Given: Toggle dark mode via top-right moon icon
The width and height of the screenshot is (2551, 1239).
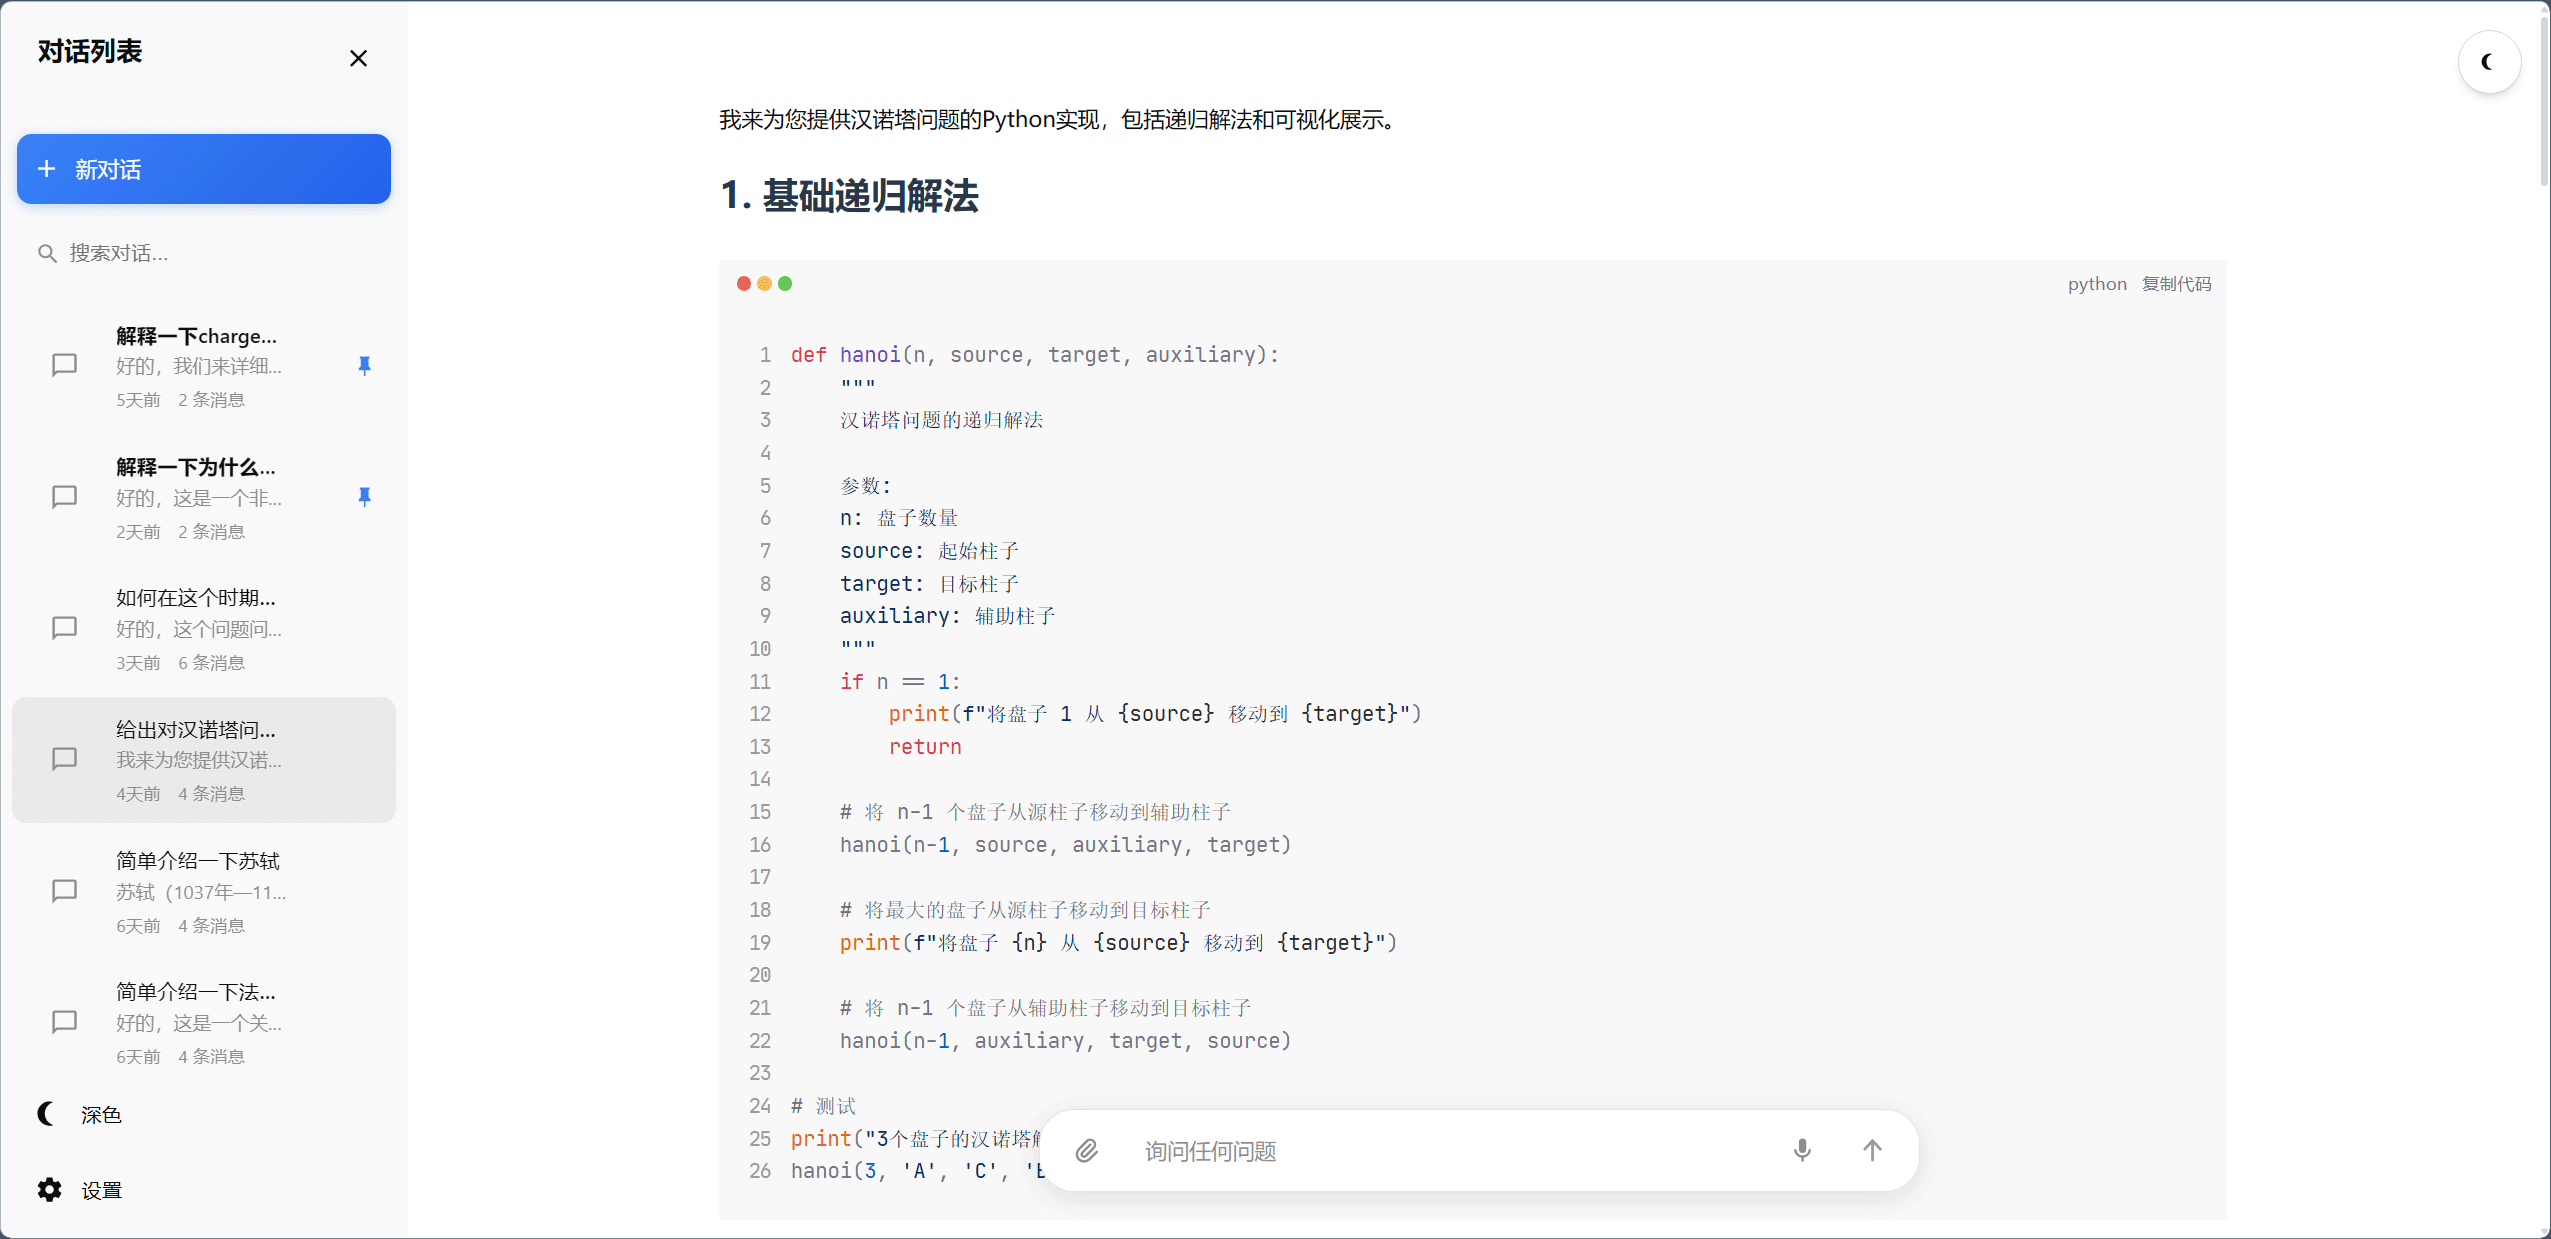Looking at the screenshot, I should tap(2488, 62).
